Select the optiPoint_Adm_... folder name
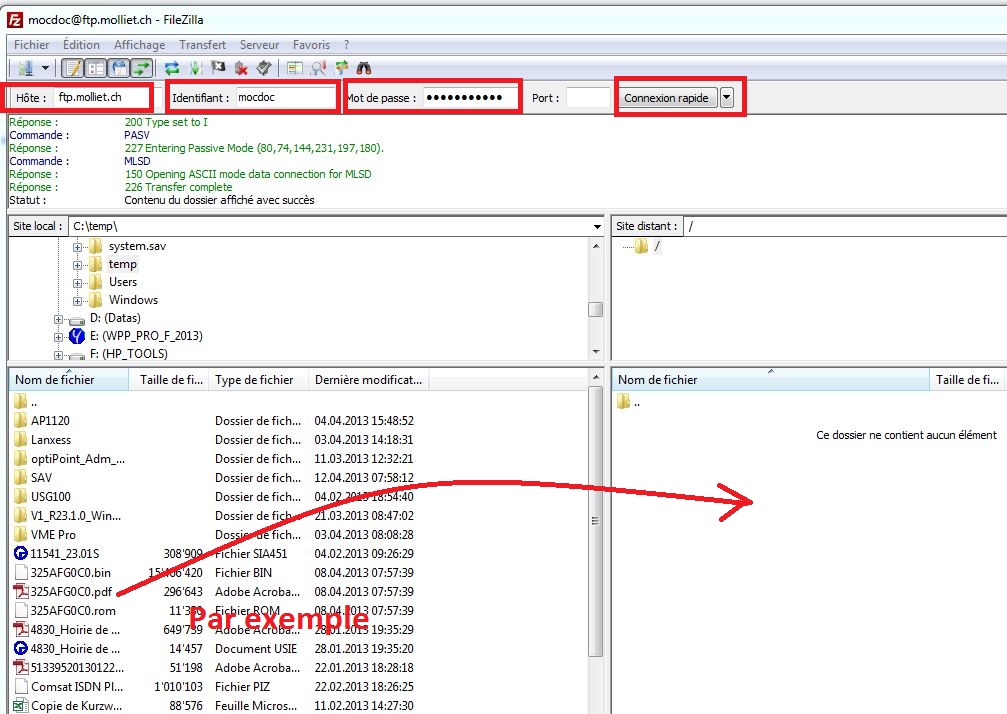Viewport: 1007px width, 714px height. (78, 459)
